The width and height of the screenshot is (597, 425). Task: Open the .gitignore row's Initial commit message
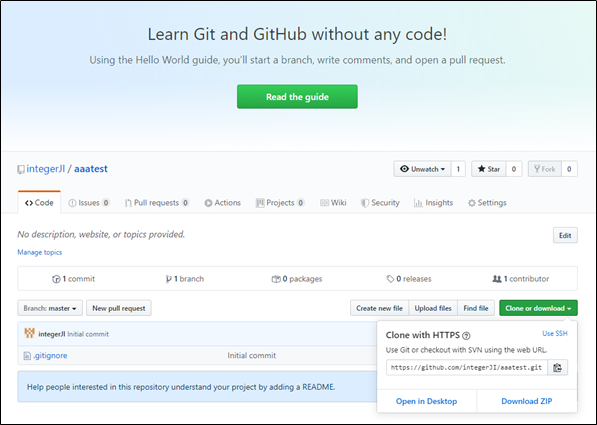coord(252,355)
